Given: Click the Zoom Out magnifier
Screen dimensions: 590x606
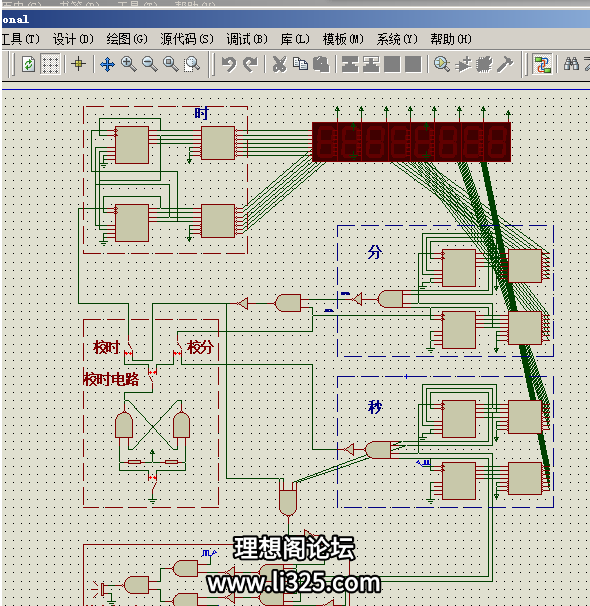Looking at the screenshot, I should pos(150,64).
